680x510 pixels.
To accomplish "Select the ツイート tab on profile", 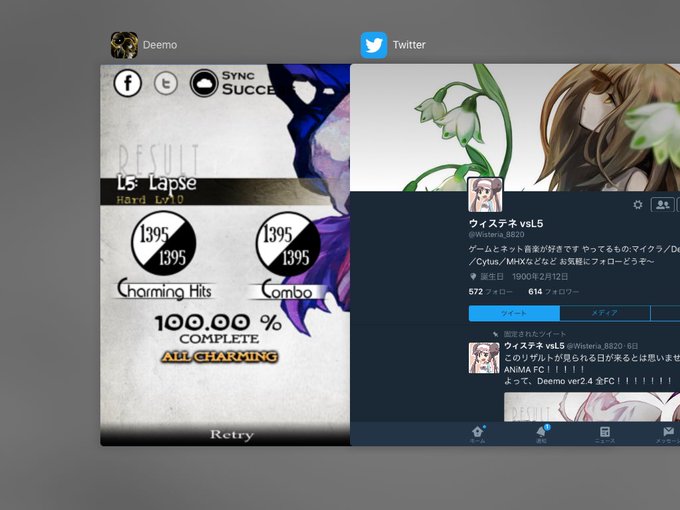I will [x=514, y=313].
